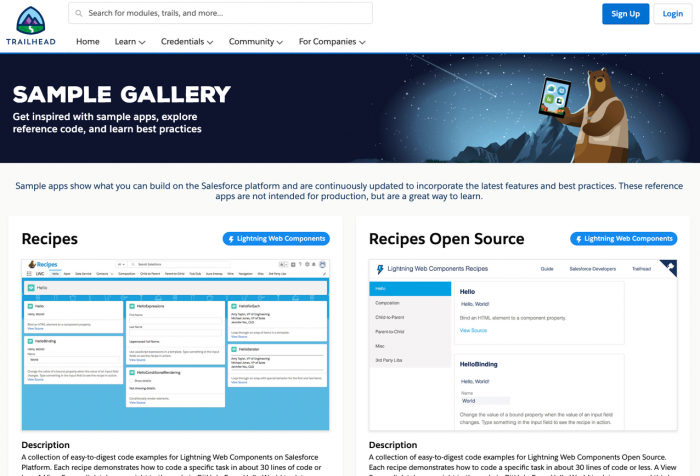Click Guide link in Open Source screenshot header

[x=547, y=269]
